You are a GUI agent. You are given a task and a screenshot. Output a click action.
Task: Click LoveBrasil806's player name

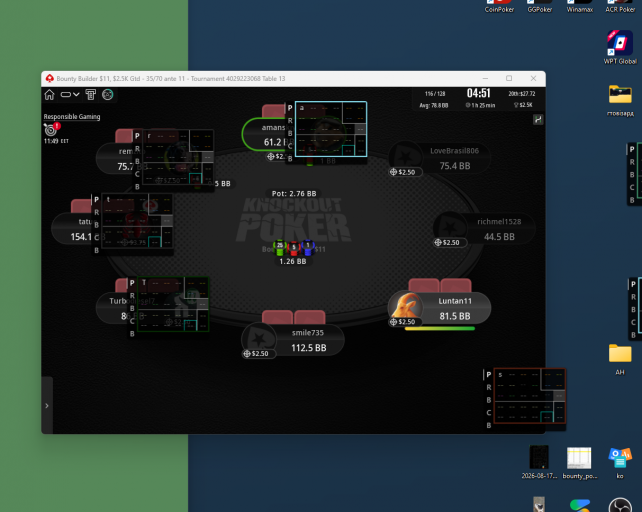[454, 151]
